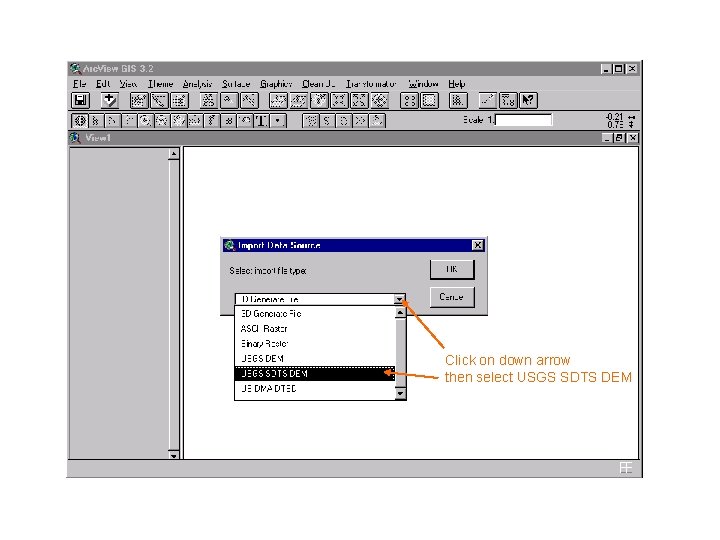
Task: Select the Hot Link lightning tool
Action: pyautogui.click(x=212, y=121)
